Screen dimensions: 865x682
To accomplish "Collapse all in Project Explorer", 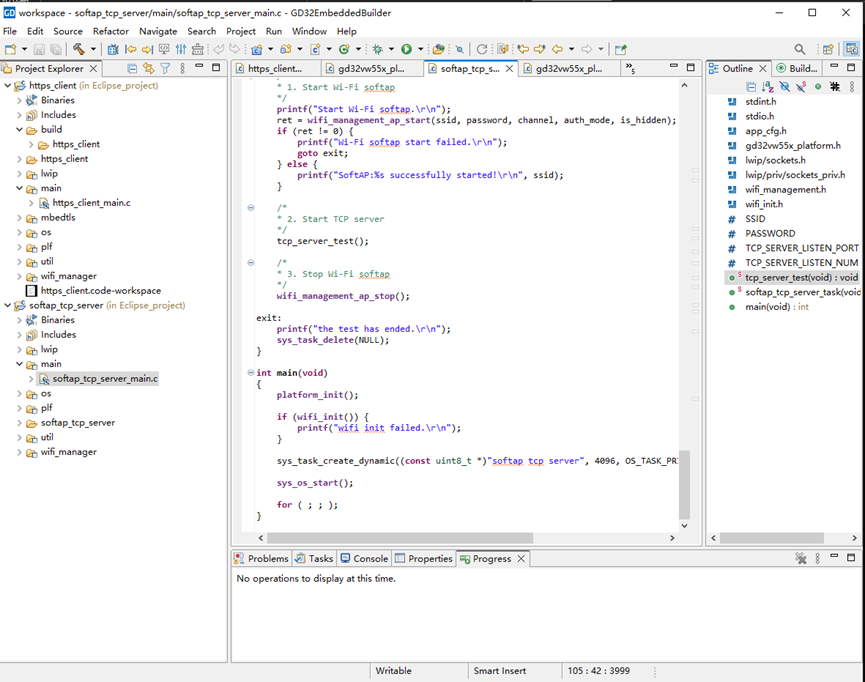I will (x=132, y=69).
